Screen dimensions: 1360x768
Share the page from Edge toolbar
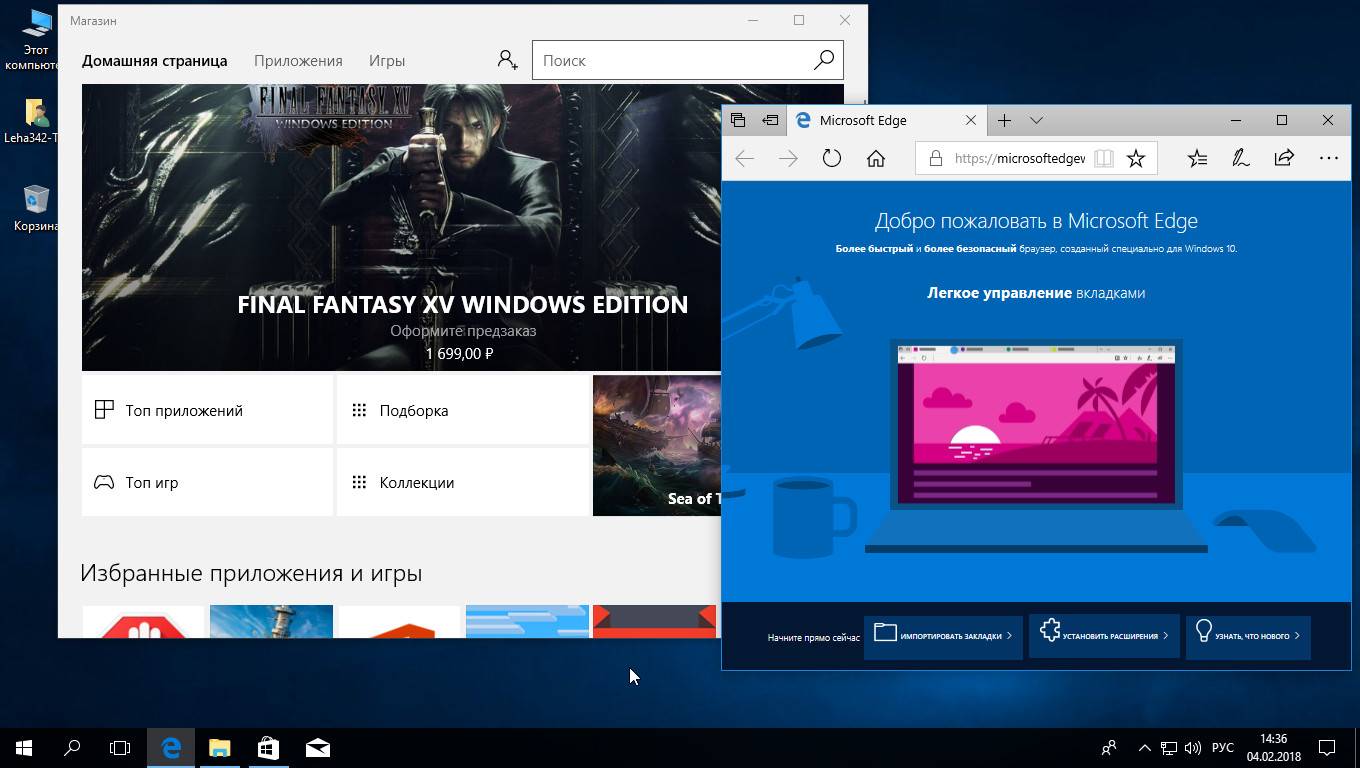click(x=1284, y=158)
